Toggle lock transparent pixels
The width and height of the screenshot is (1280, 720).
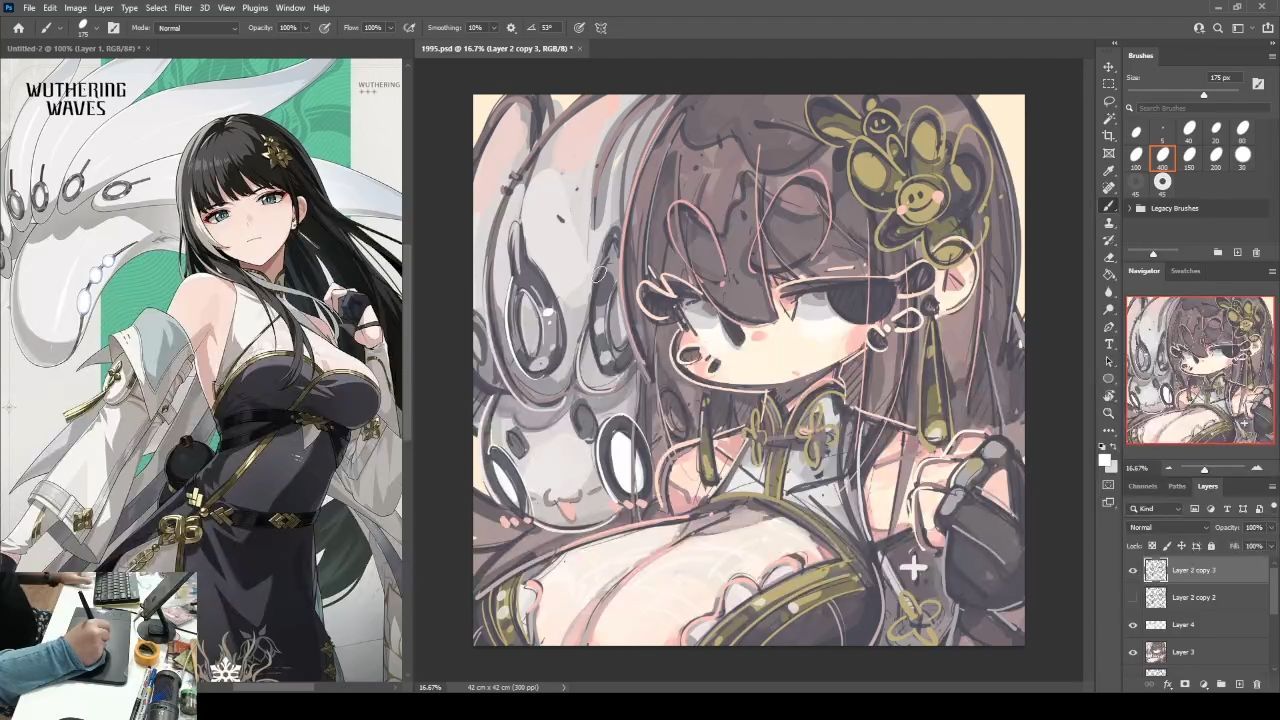pyautogui.click(x=1152, y=546)
